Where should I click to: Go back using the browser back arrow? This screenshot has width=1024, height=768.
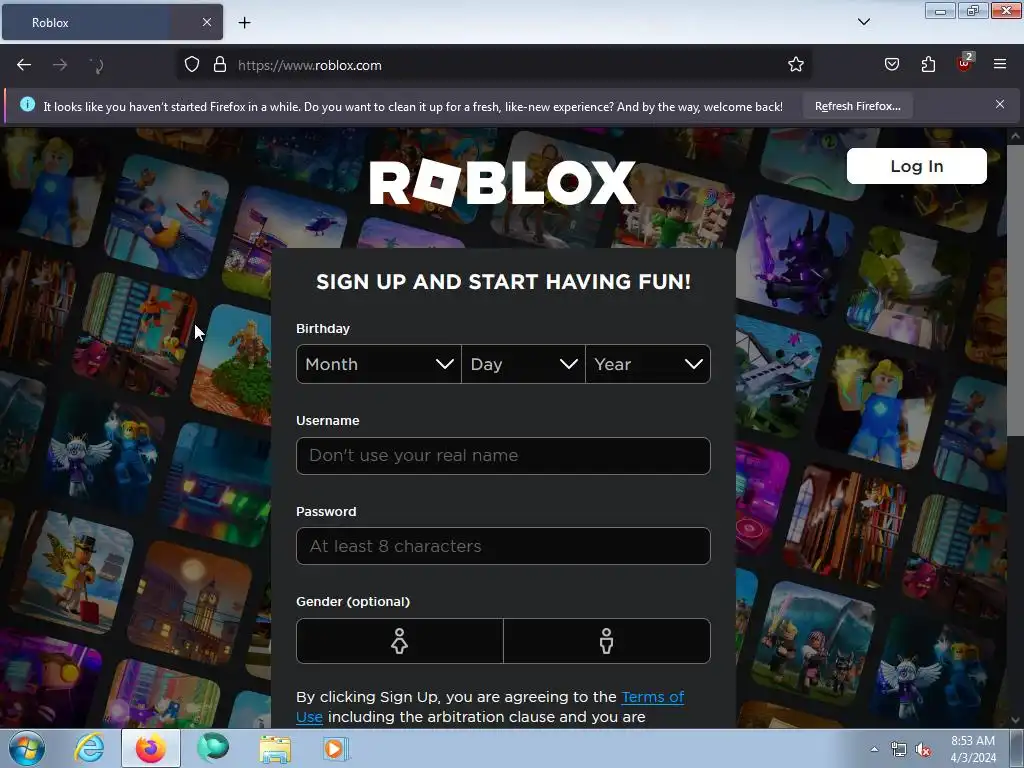point(24,65)
